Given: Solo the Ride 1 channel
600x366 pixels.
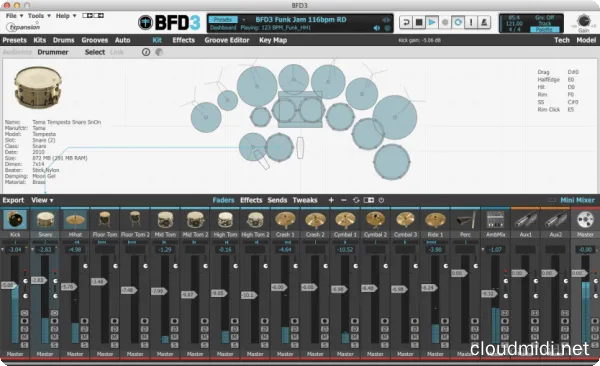Looking at the screenshot, I should point(445,345).
